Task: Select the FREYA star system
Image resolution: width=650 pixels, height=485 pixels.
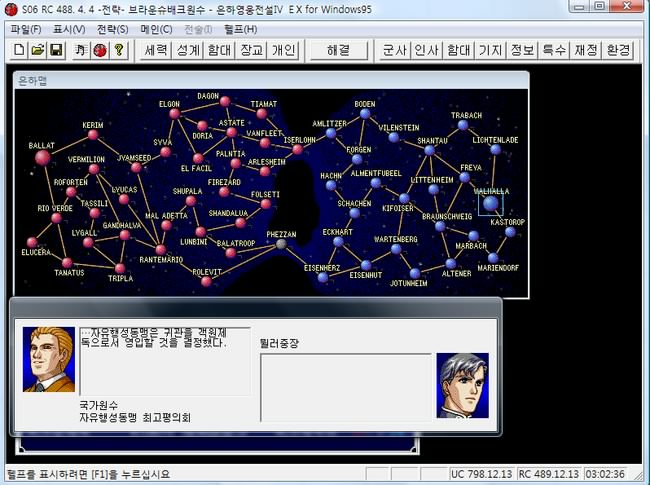Action: 465,177
